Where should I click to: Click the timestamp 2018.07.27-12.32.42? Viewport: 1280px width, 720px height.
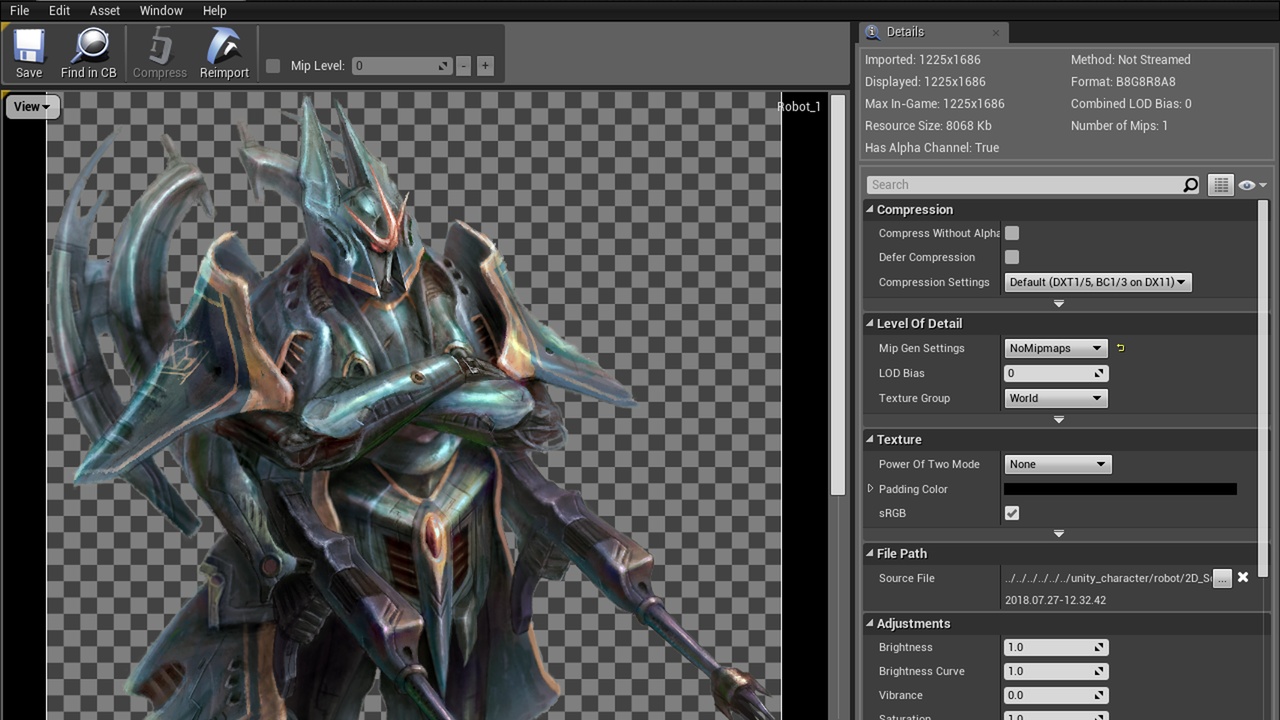1055,601
